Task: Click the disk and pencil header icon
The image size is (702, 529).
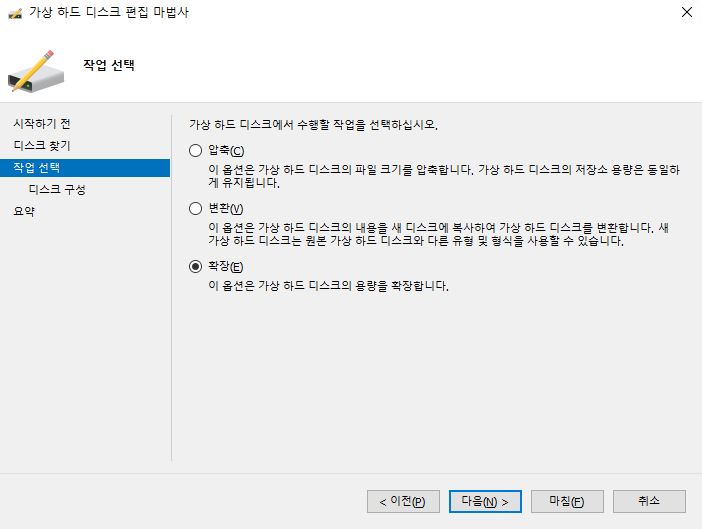Action: click(38, 67)
